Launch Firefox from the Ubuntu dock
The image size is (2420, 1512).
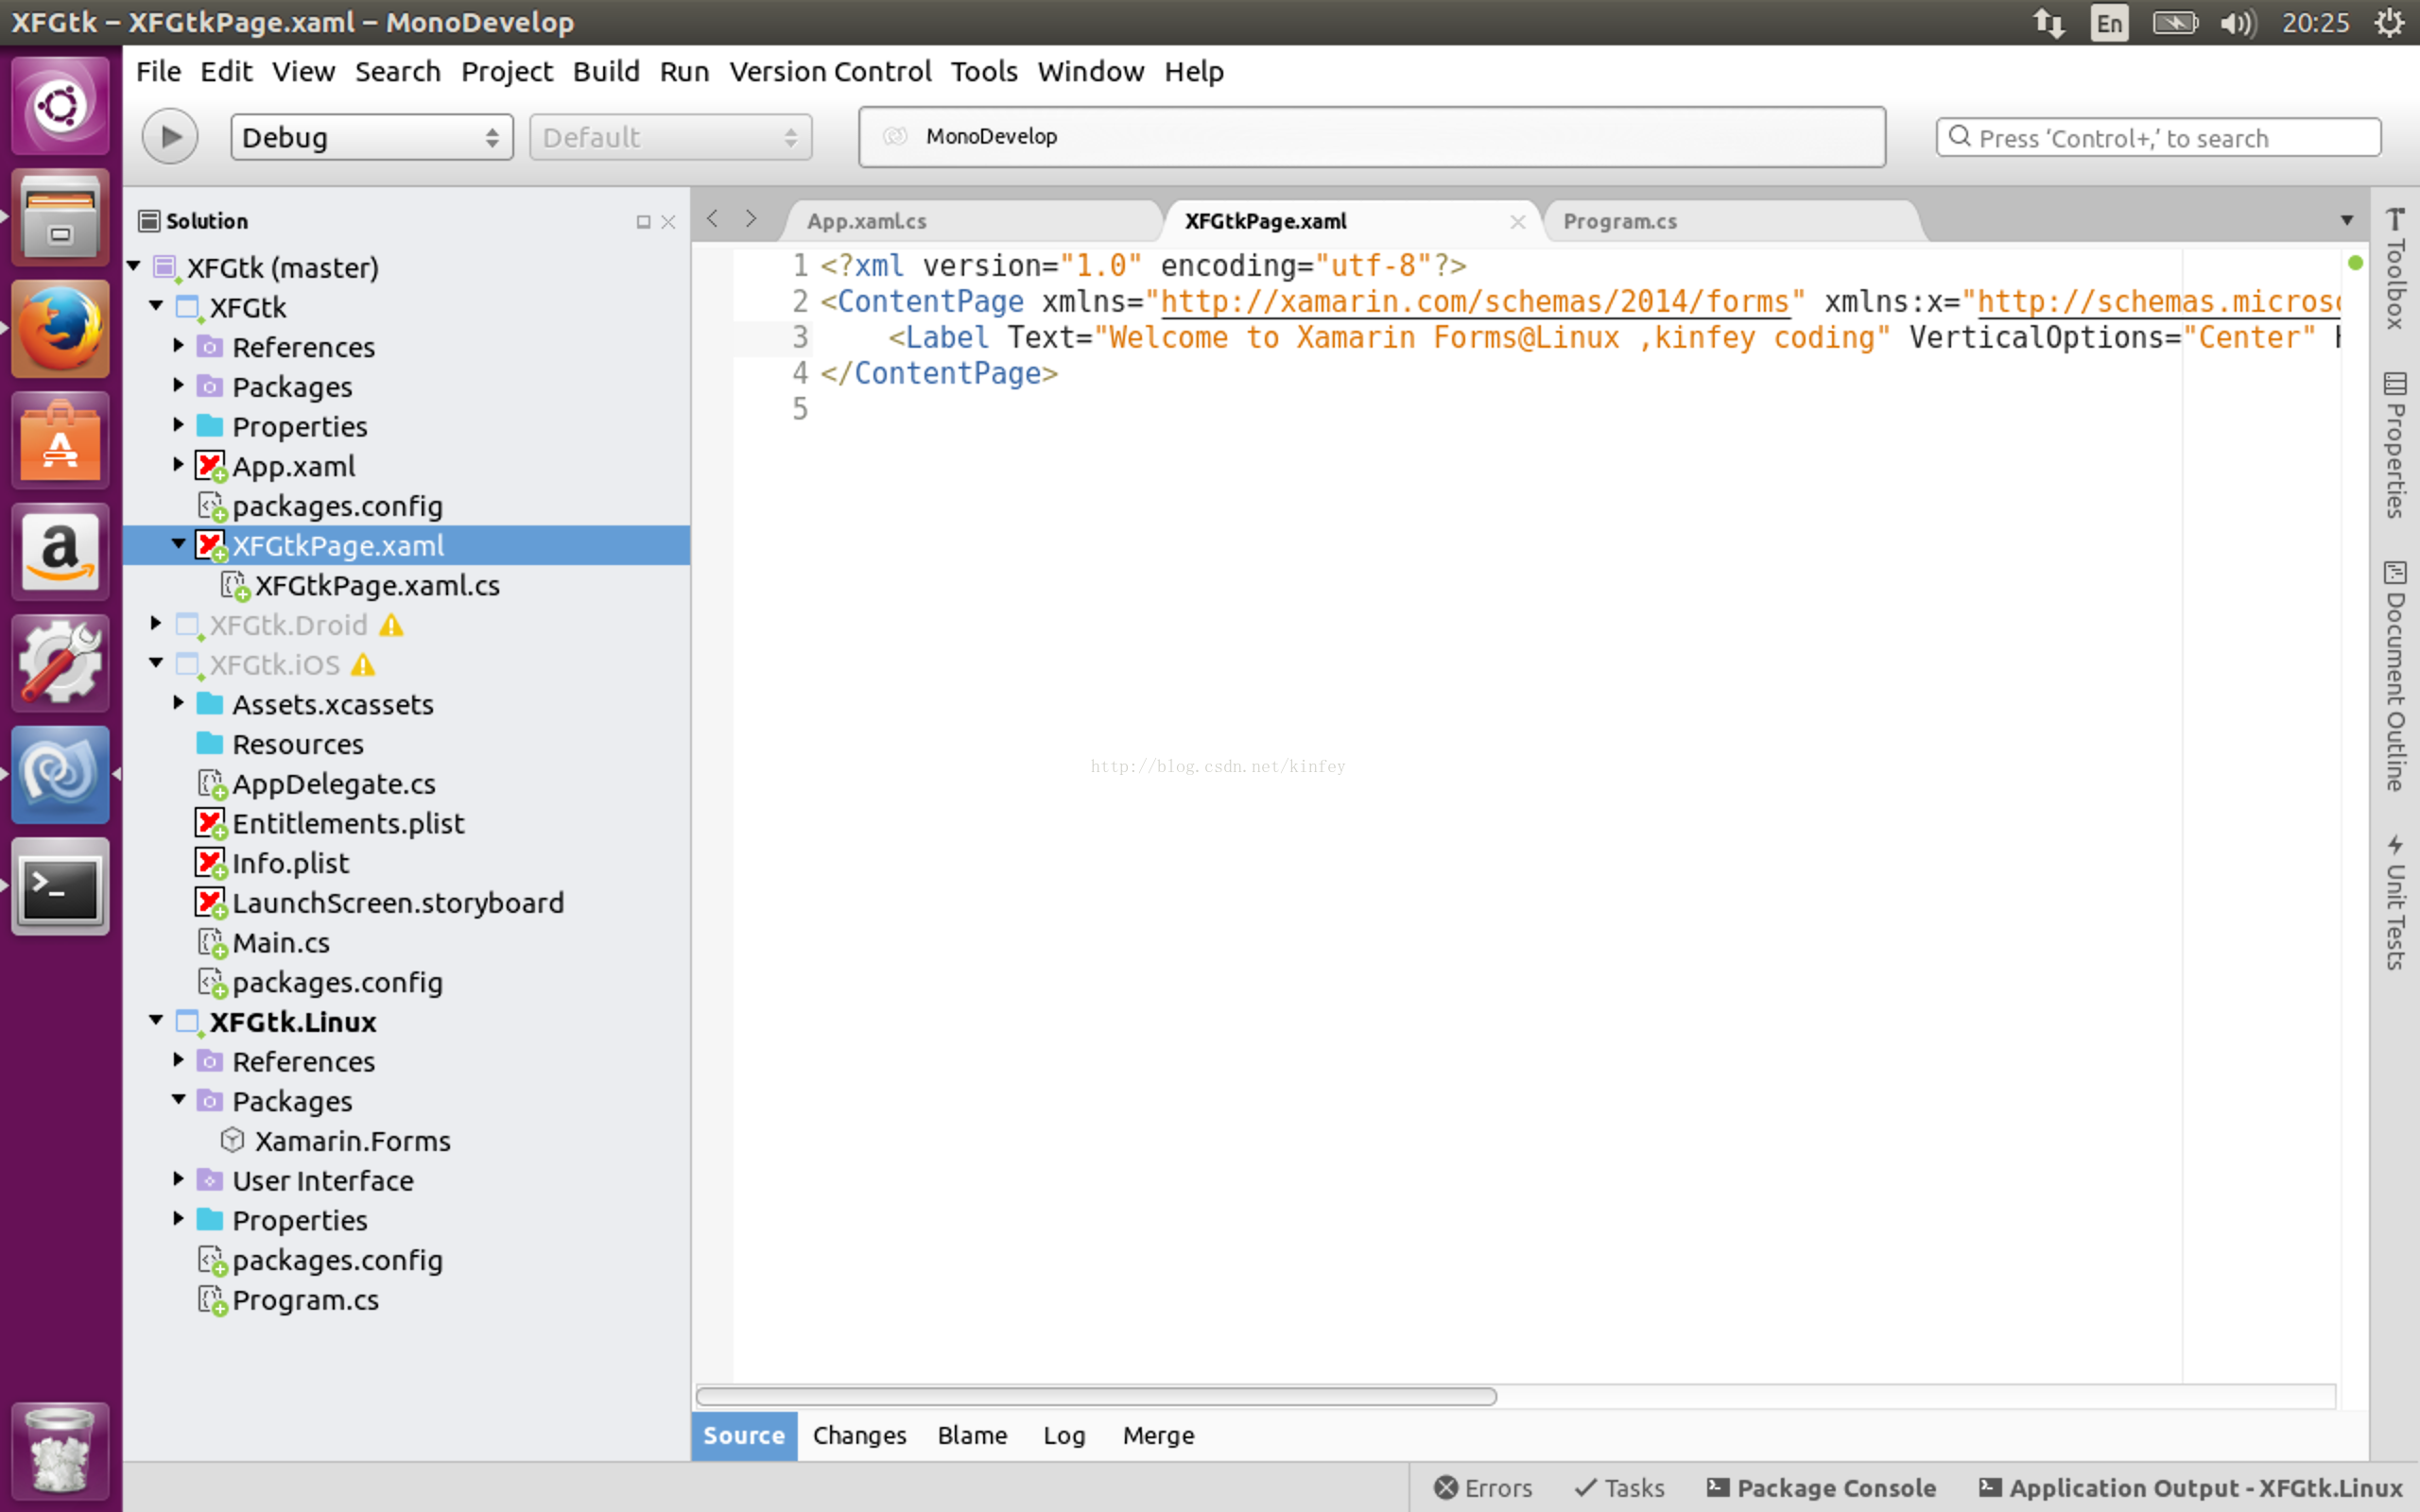point(60,329)
